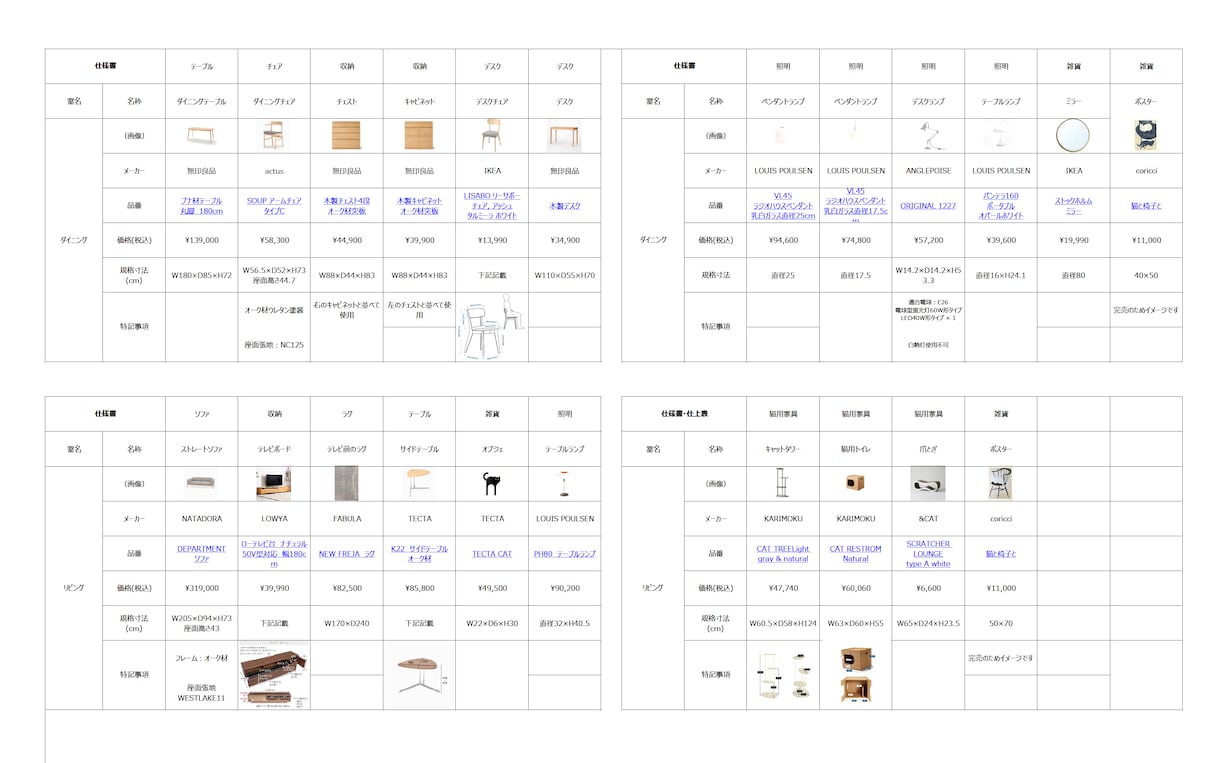
Task: Select the NATADORA sofa image
Action: [201, 483]
